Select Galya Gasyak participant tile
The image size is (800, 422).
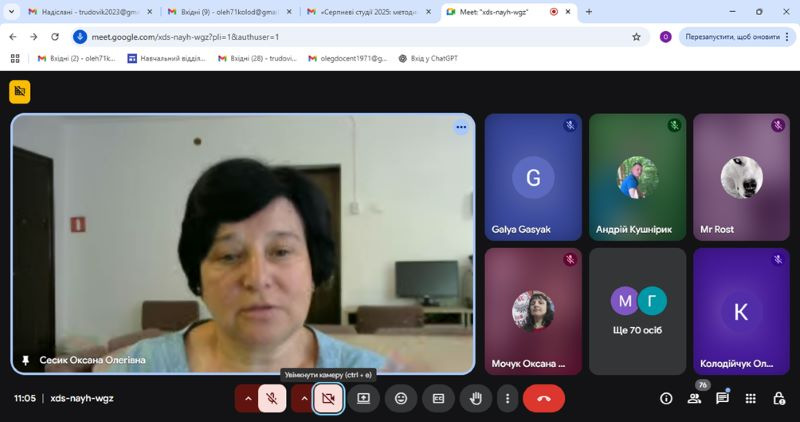coord(533,177)
